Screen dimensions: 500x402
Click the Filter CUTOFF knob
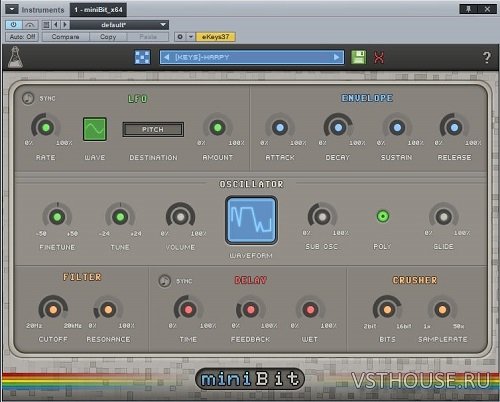coord(53,310)
